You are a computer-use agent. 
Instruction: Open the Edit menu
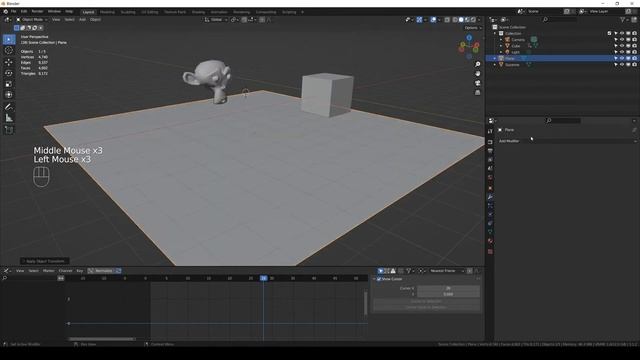[24, 11]
